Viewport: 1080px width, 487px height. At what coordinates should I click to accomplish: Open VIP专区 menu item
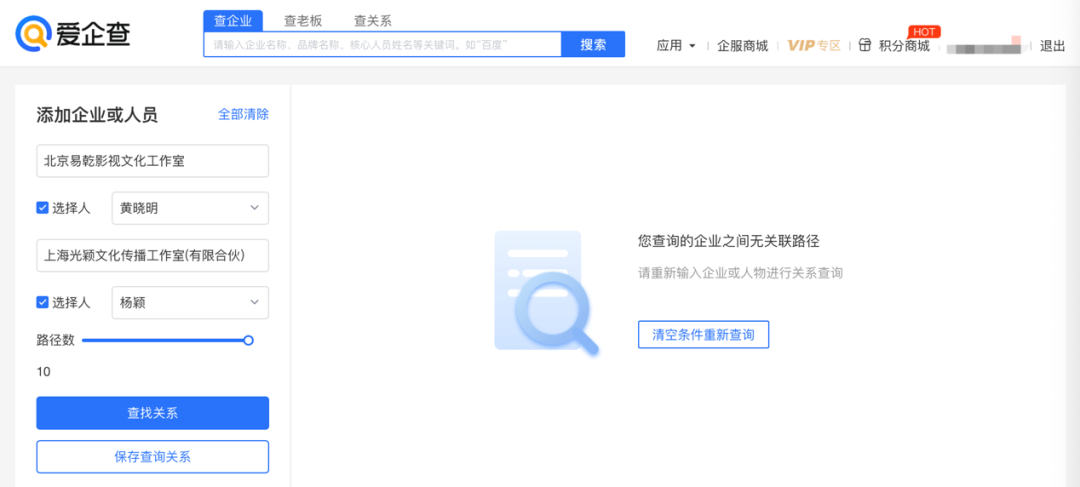point(814,45)
